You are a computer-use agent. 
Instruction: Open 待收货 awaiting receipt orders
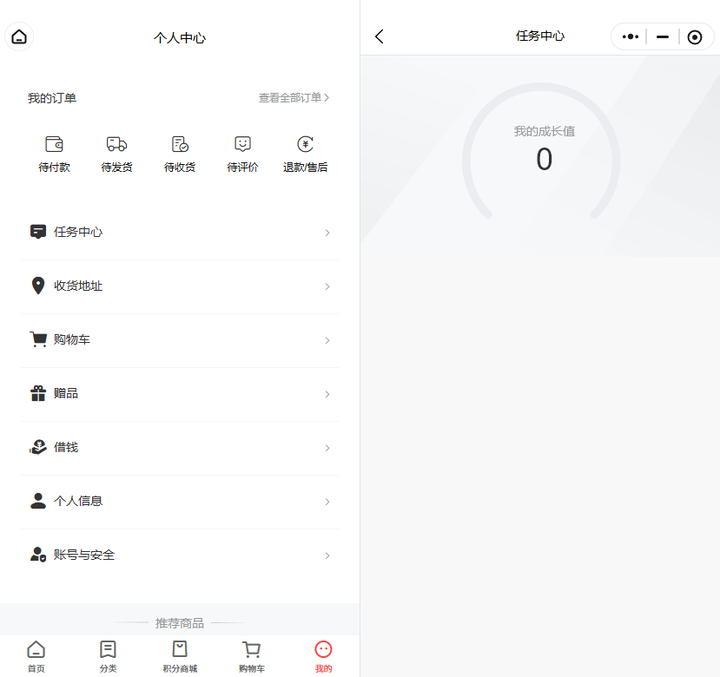180,154
